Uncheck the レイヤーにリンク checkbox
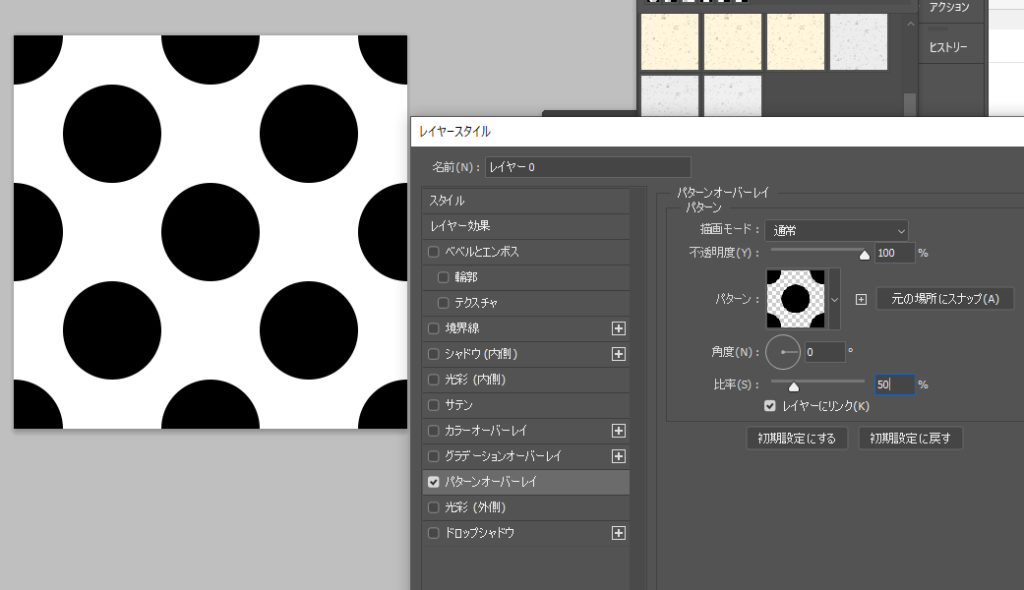 [x=769, y=406]
